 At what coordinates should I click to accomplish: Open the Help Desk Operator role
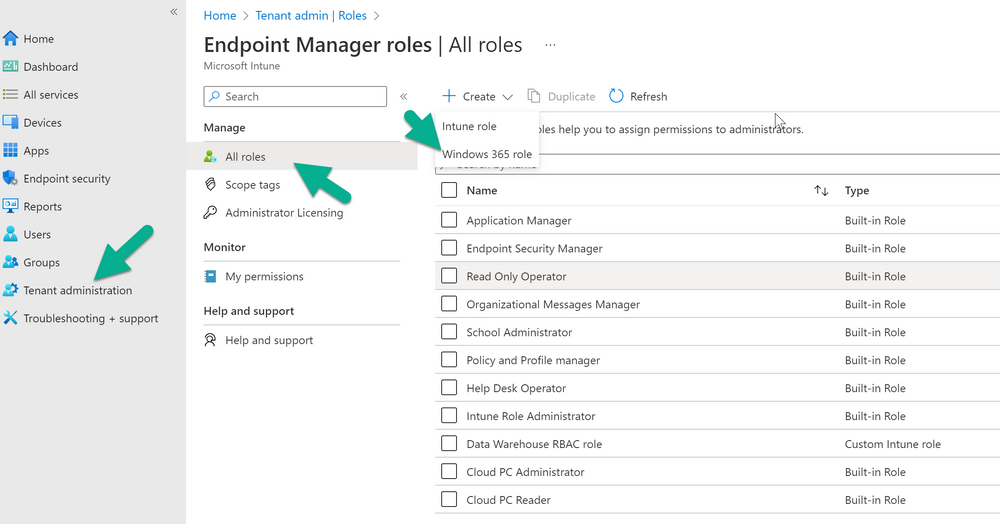click(x=516, y=388)
